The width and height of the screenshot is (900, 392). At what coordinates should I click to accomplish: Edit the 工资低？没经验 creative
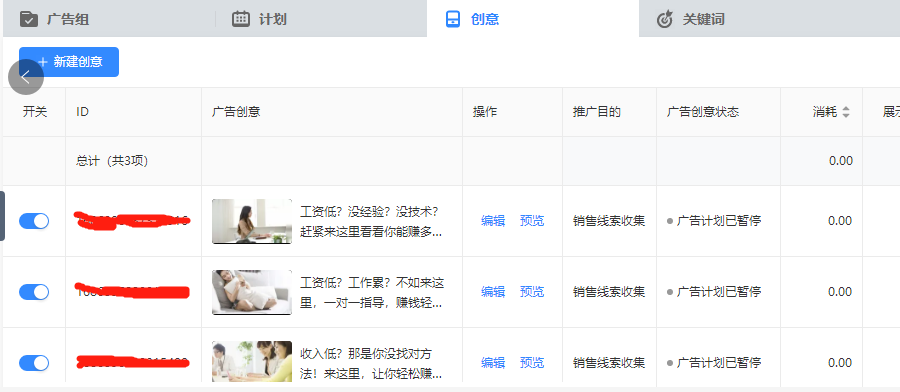tap(493, 221)
